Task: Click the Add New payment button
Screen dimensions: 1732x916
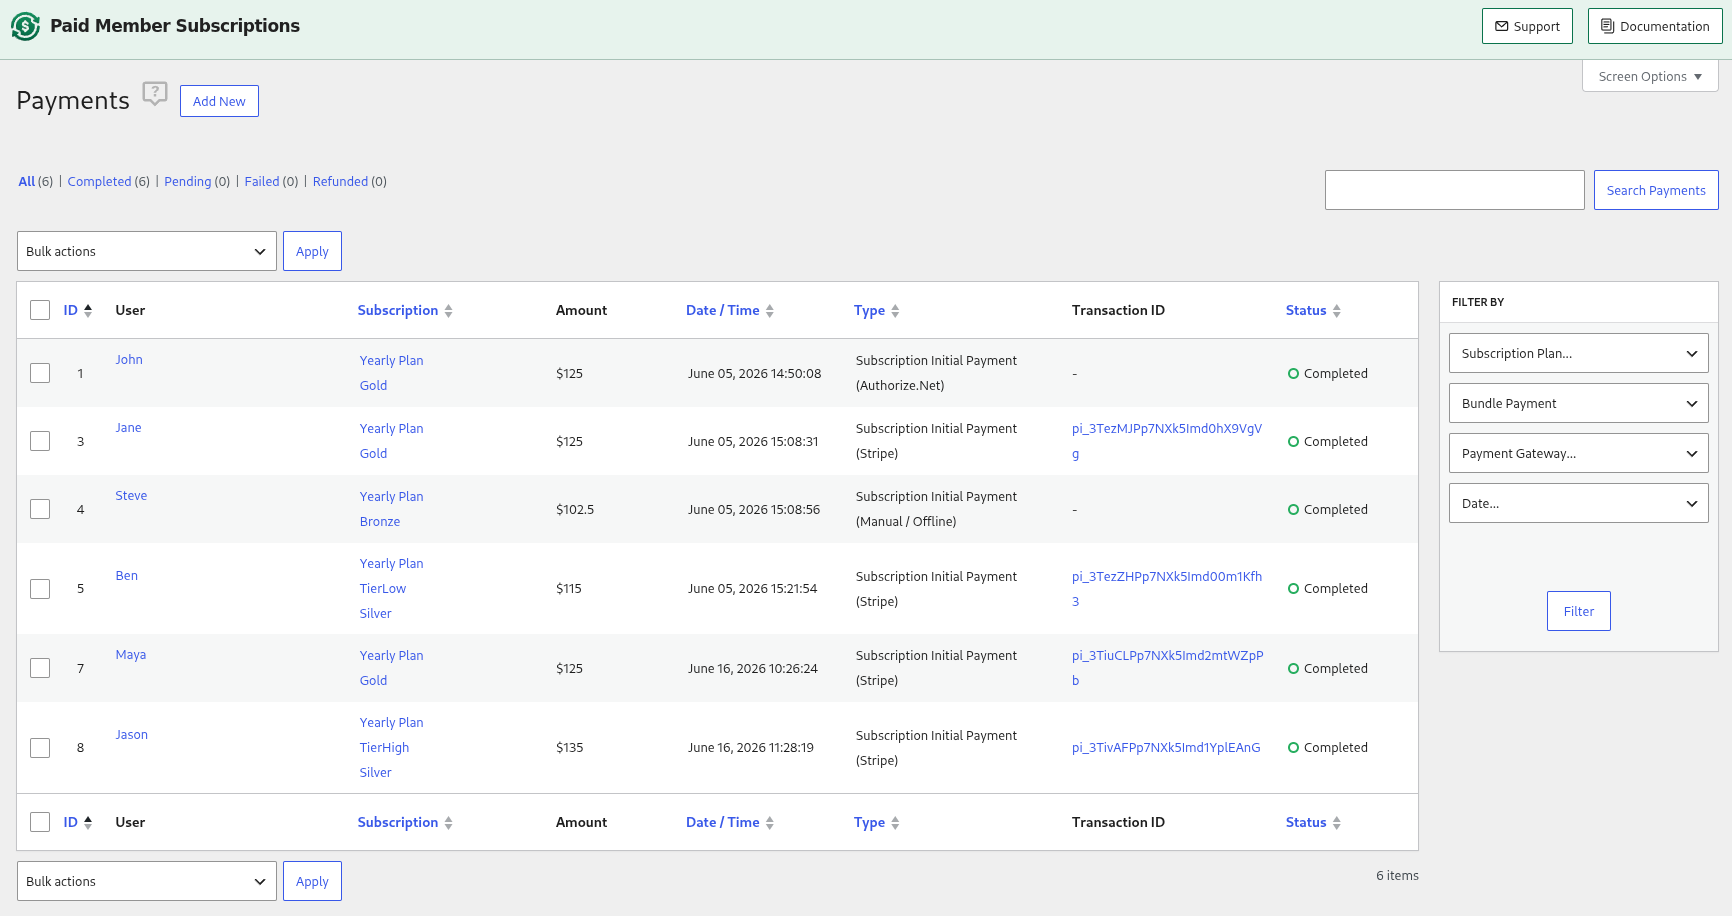Action: point(219,101)
